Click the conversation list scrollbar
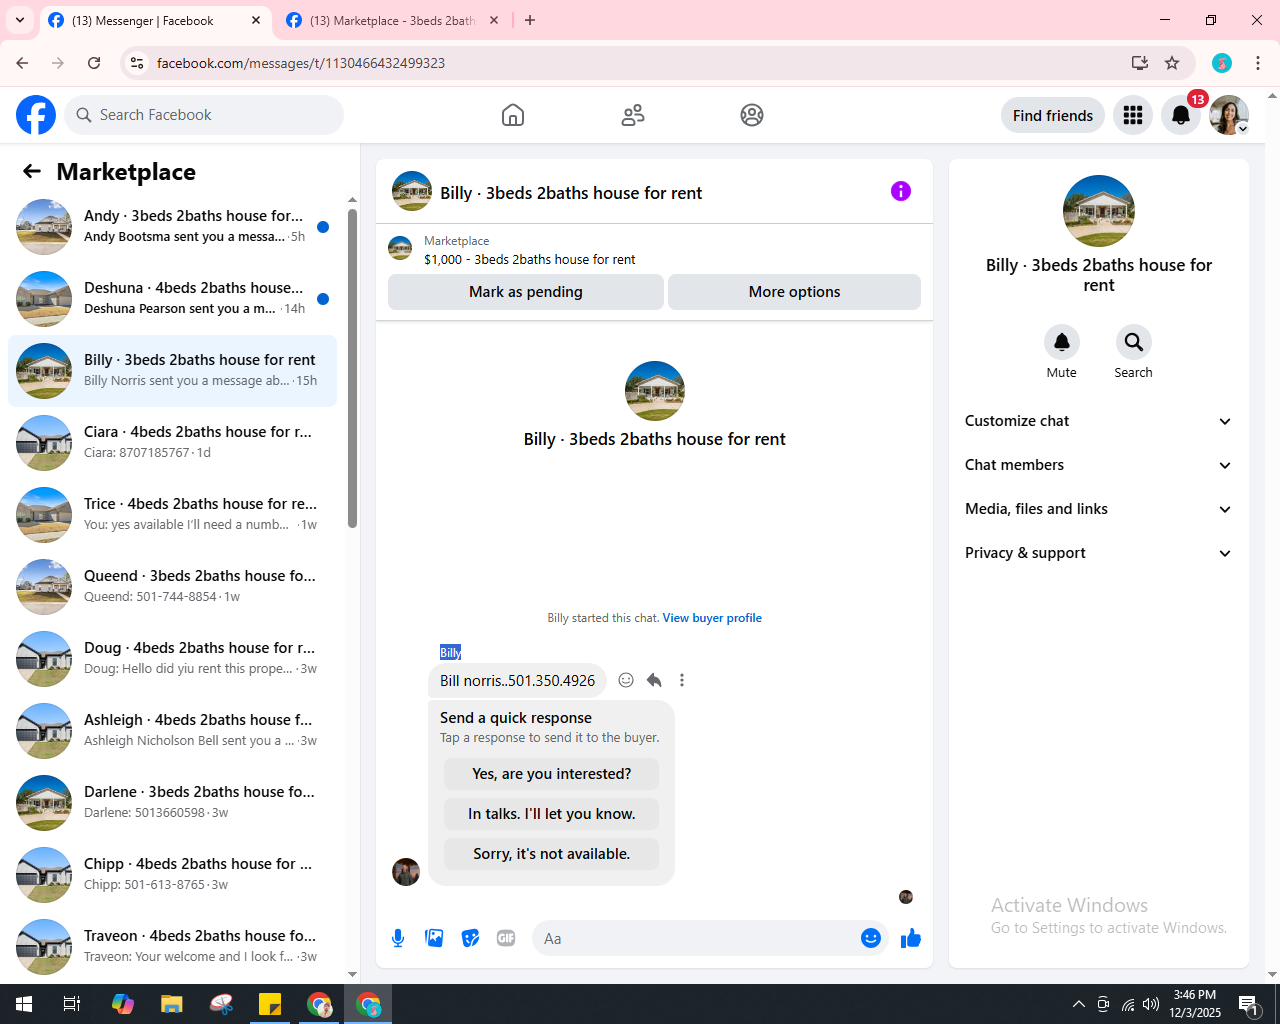 (352, 368)
